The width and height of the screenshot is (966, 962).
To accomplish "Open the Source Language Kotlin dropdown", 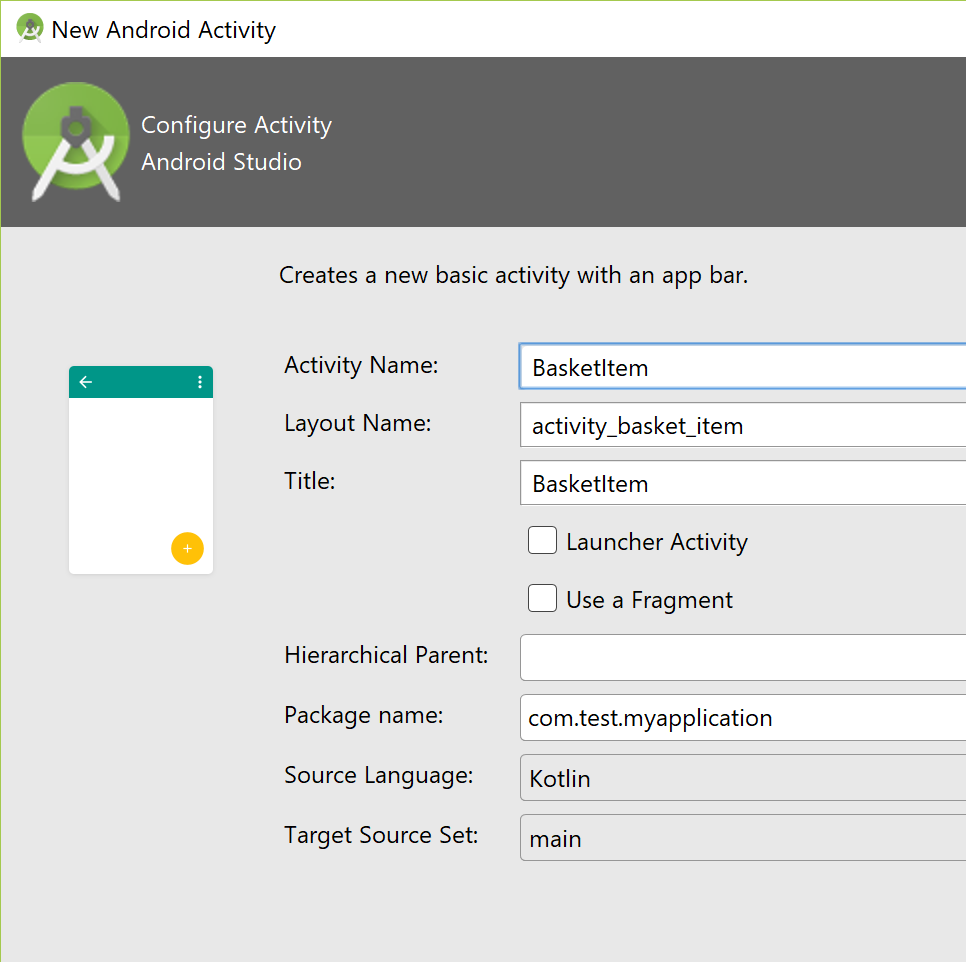I will (x=743, y=778).
